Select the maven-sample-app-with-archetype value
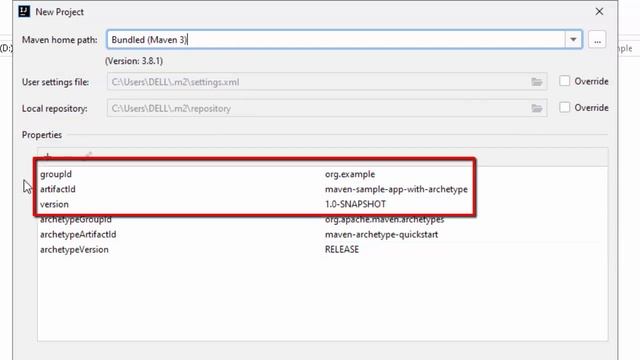 coord(396,189)
